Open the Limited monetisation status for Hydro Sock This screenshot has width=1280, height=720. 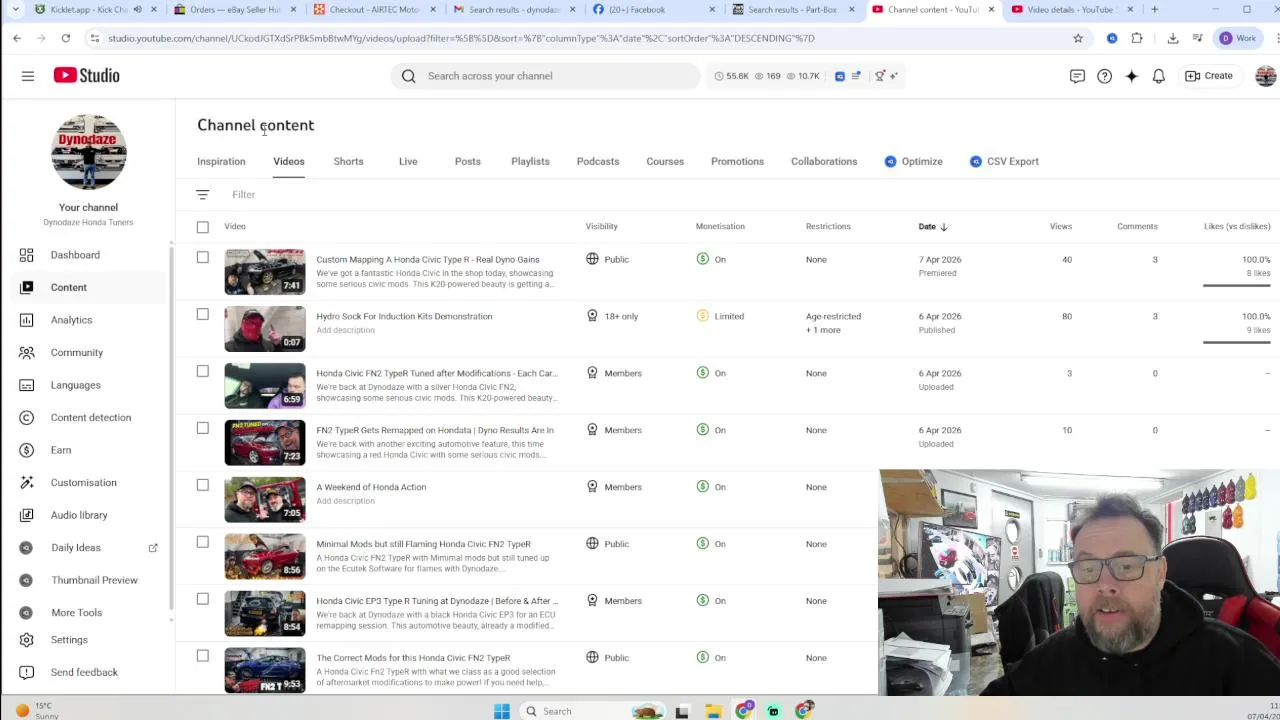tap(721, 316)
